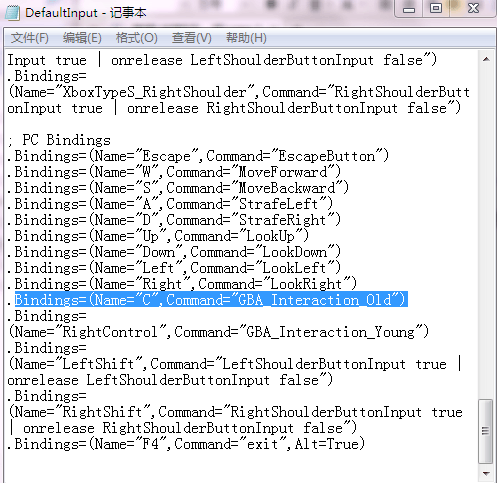Click the vertical scrollbar thumb
This screenshot has height=483, width=497.
[486, 431]
